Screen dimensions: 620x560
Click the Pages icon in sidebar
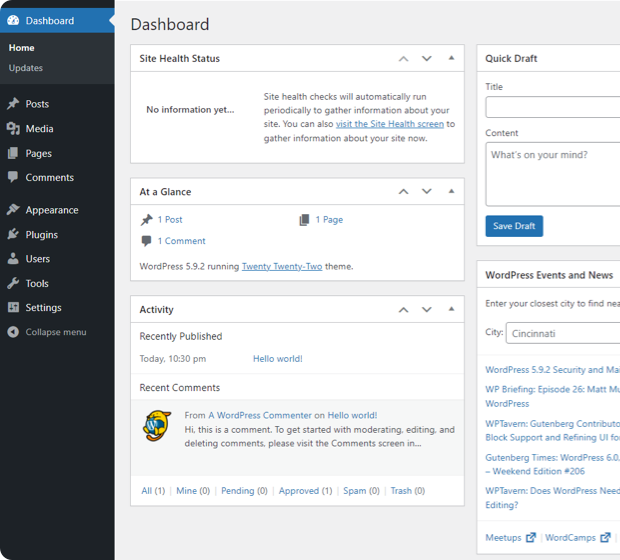(13, 154)
